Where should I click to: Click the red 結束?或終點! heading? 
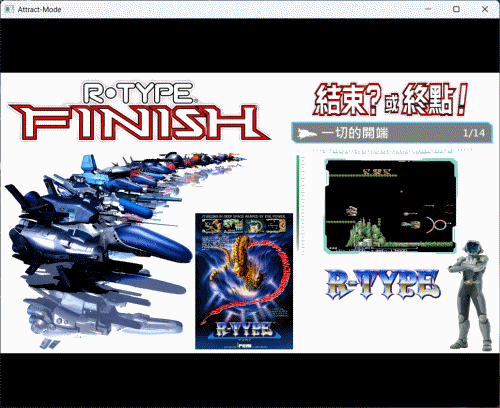point(390,99)
